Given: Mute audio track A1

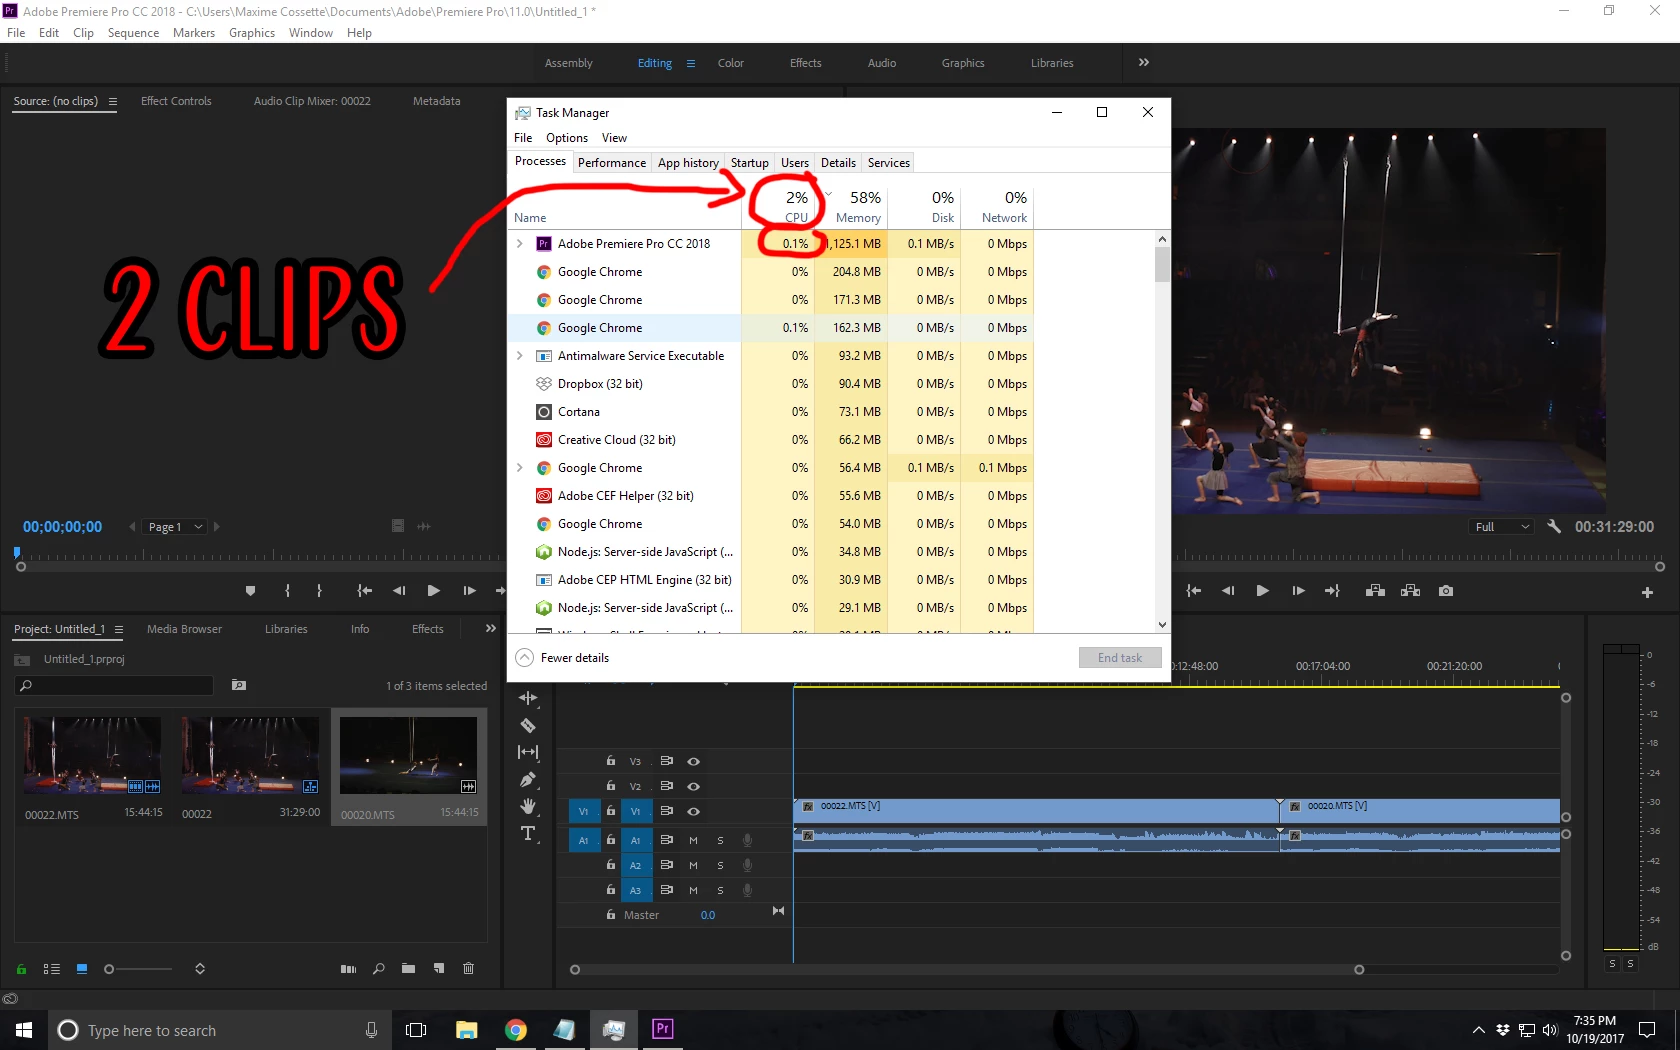Looking at the screenshot, I should click(693, 840).
